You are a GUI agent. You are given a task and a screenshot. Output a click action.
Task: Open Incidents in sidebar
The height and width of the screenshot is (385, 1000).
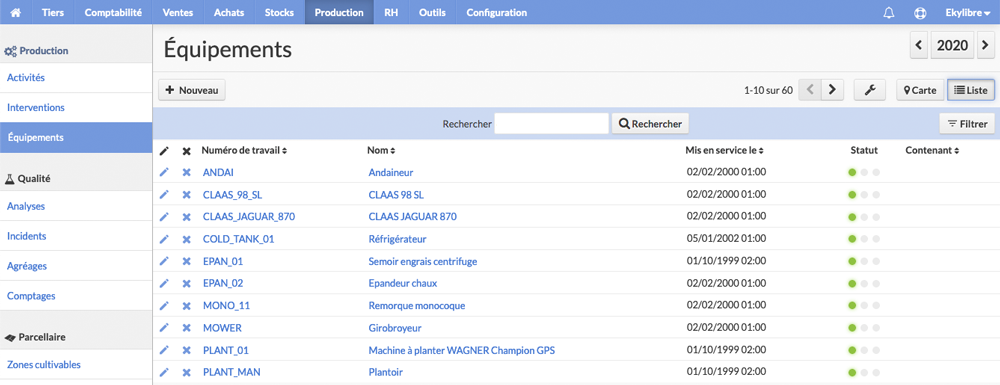76,236
